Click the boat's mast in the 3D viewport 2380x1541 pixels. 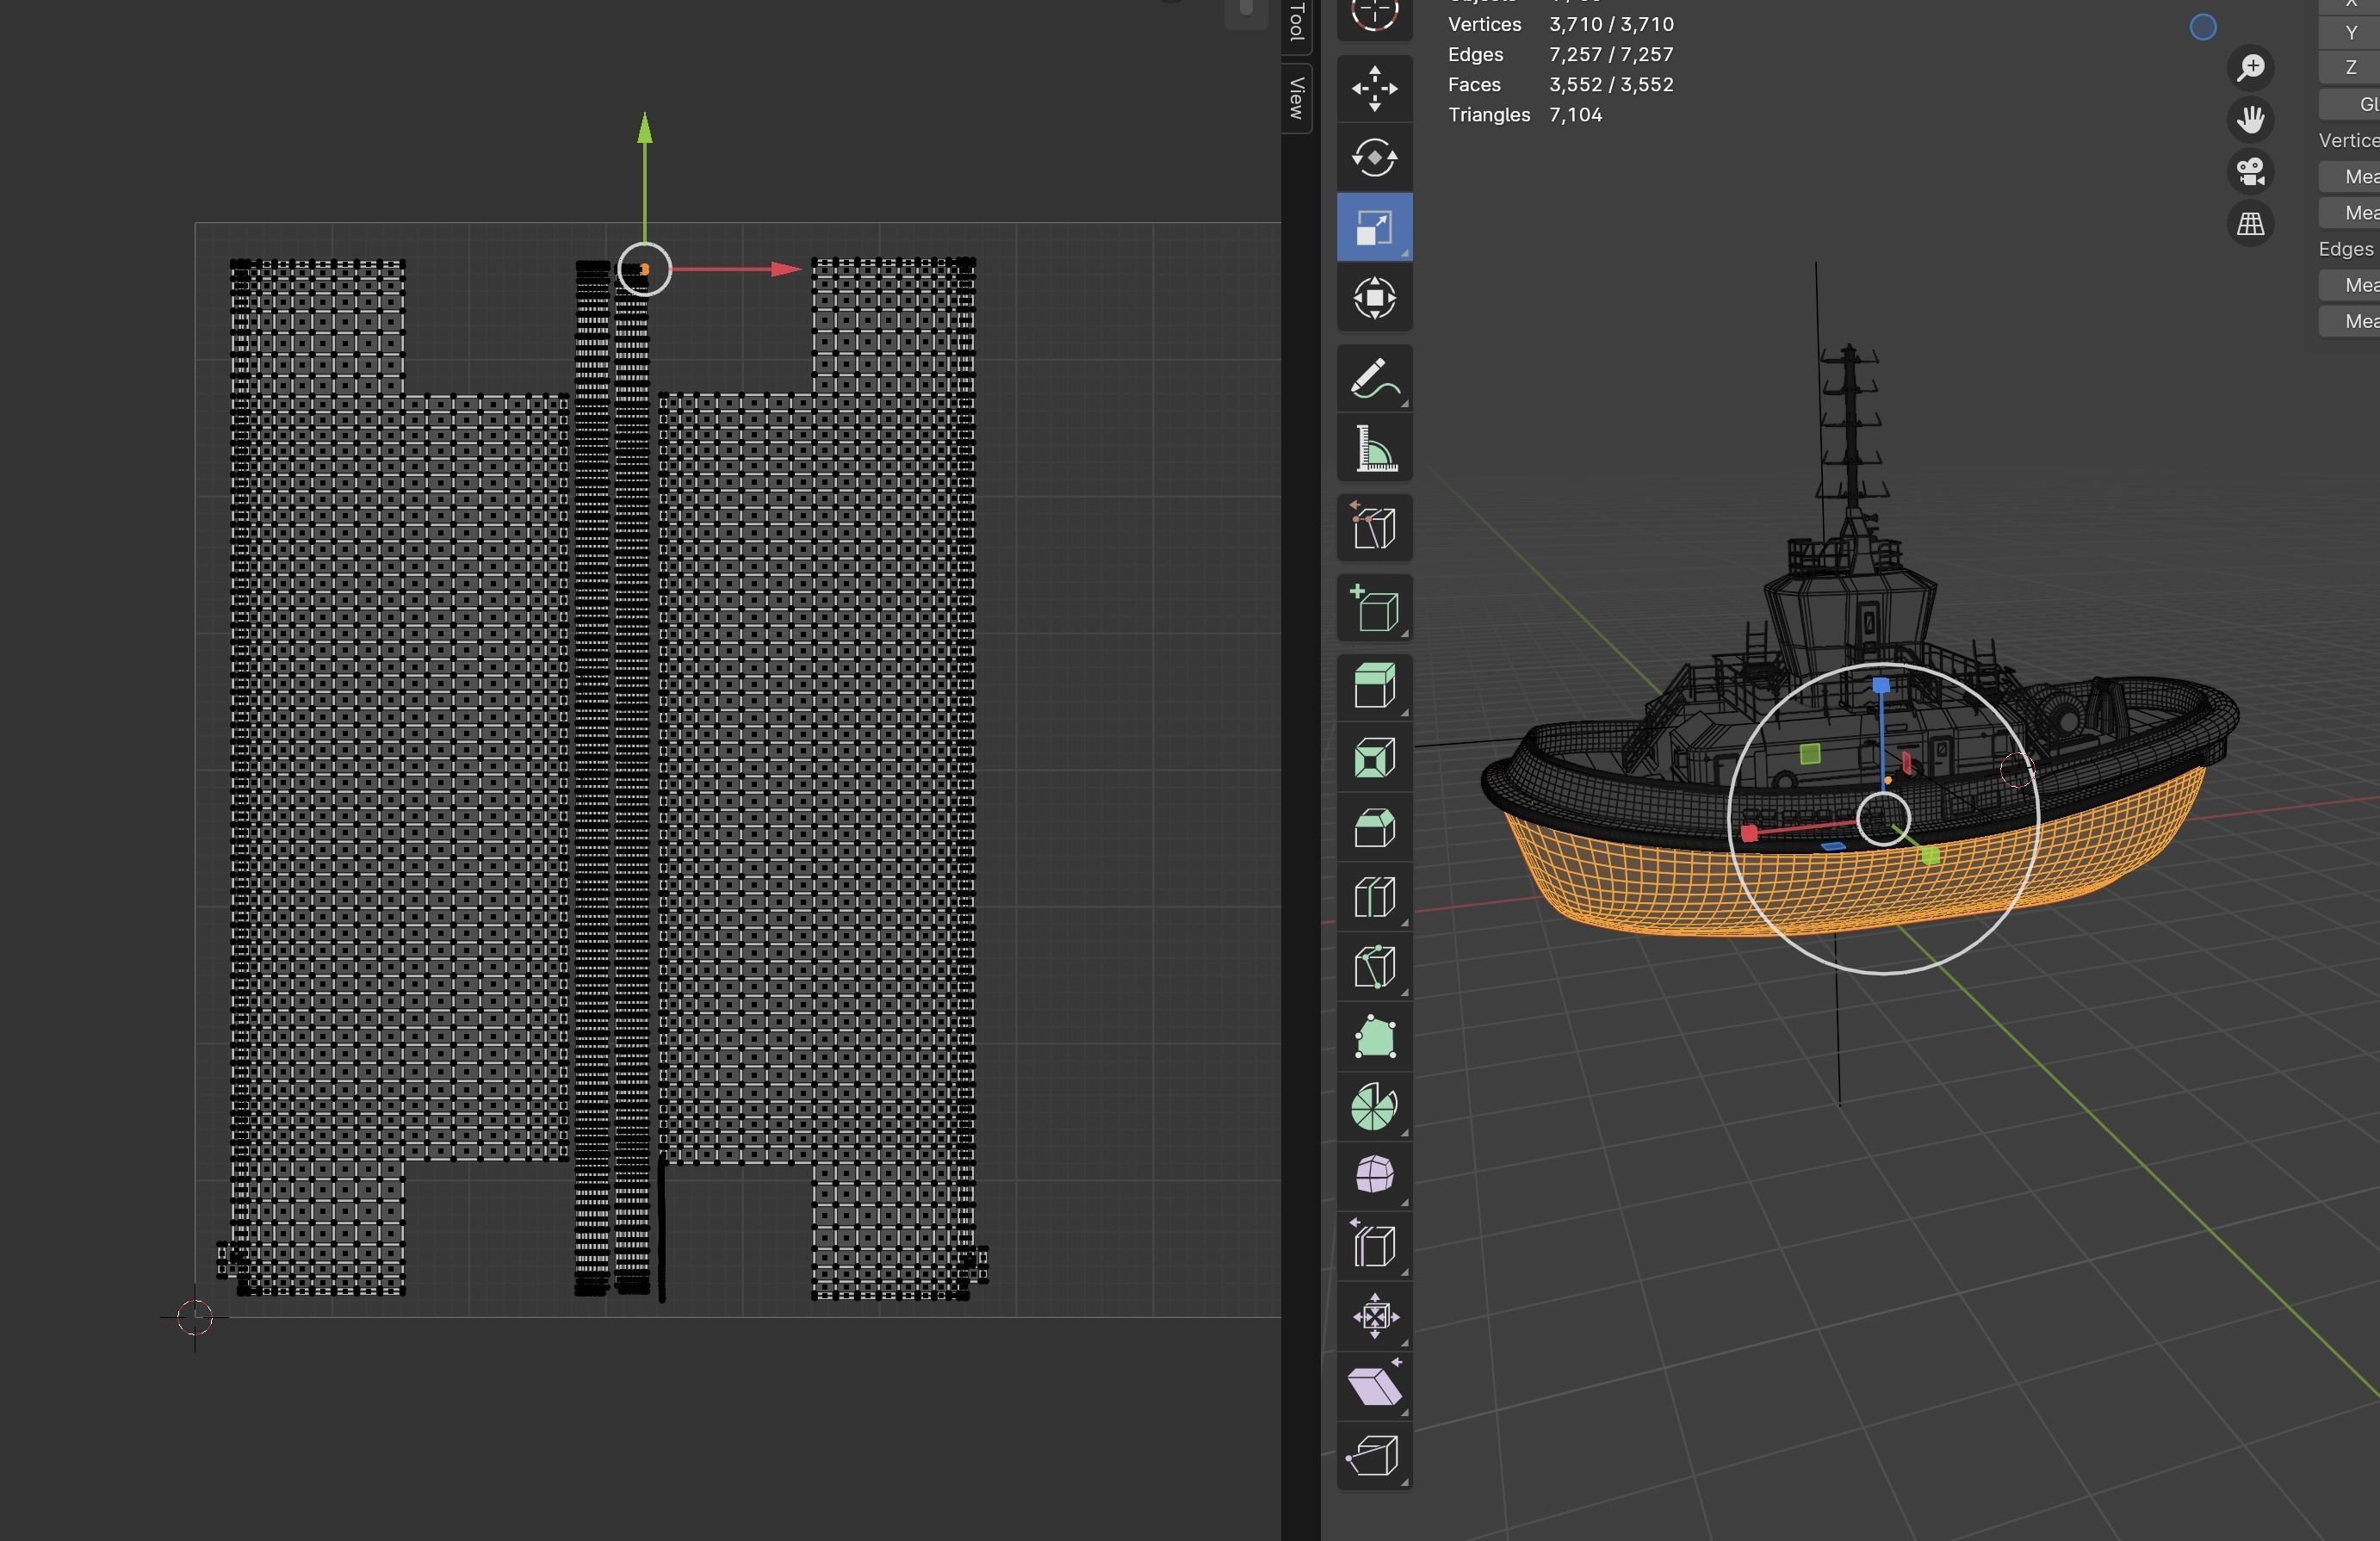tap(1851, 430)
